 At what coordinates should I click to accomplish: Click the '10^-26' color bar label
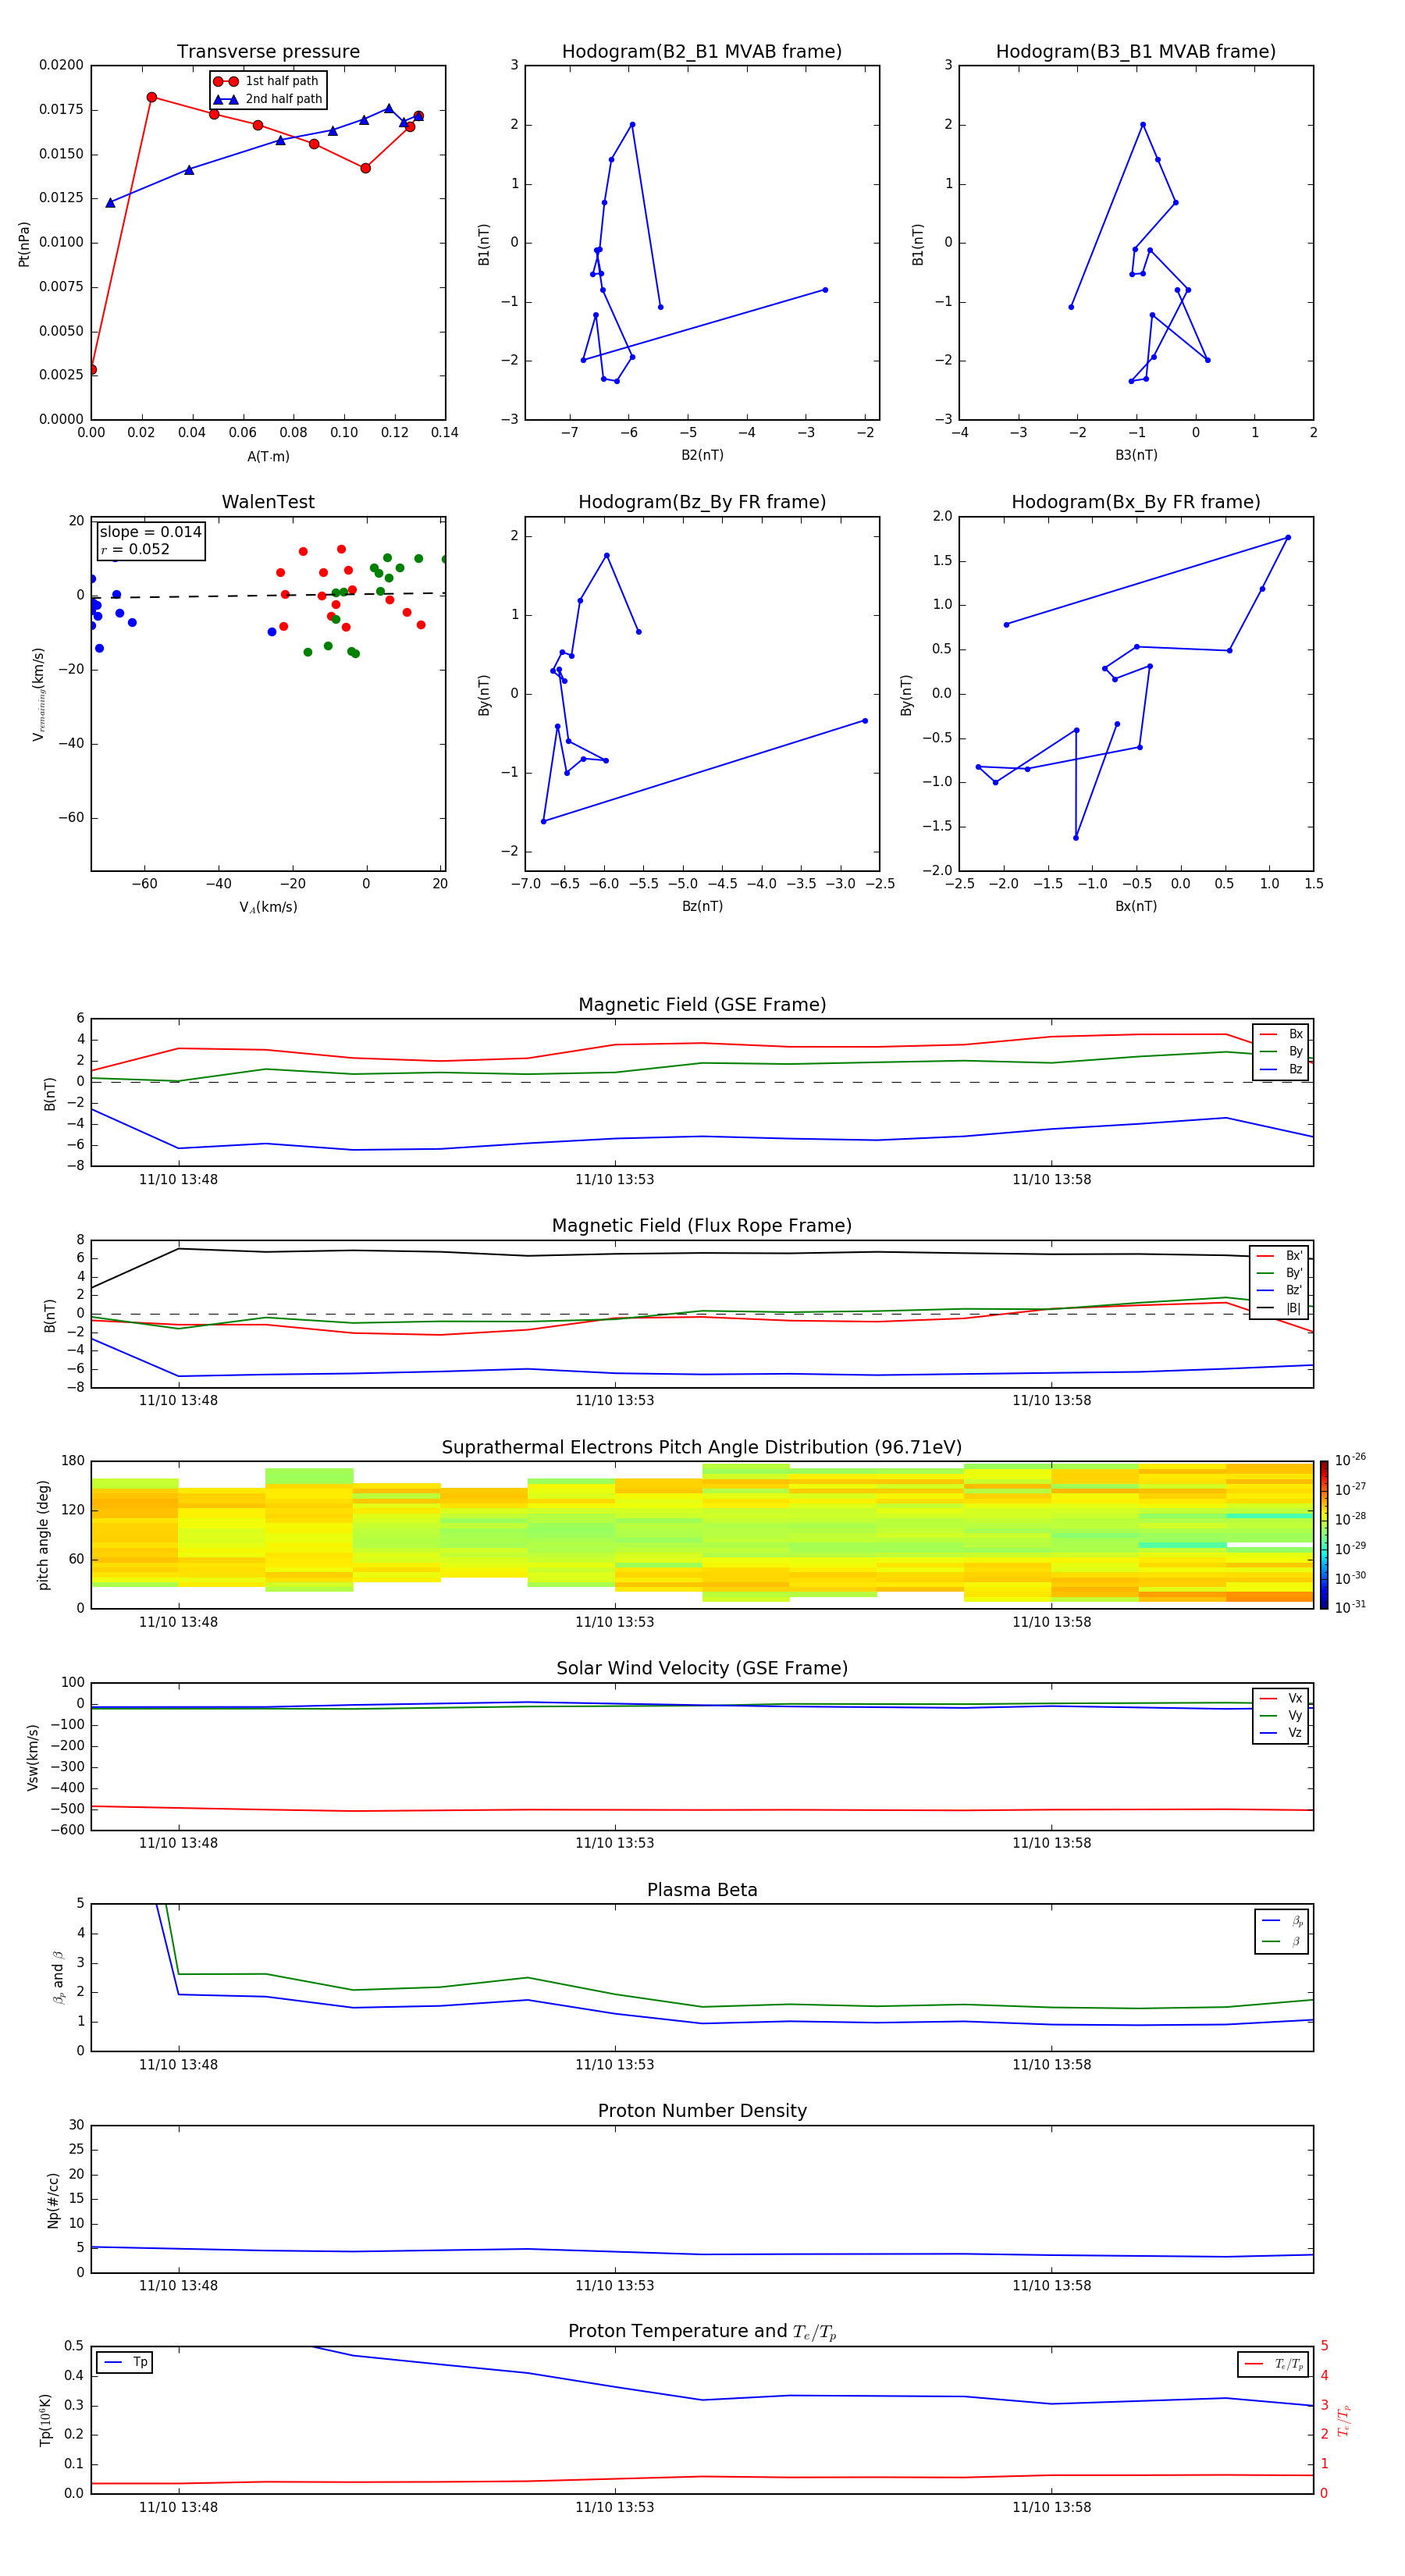[x=1350, y=1460]
